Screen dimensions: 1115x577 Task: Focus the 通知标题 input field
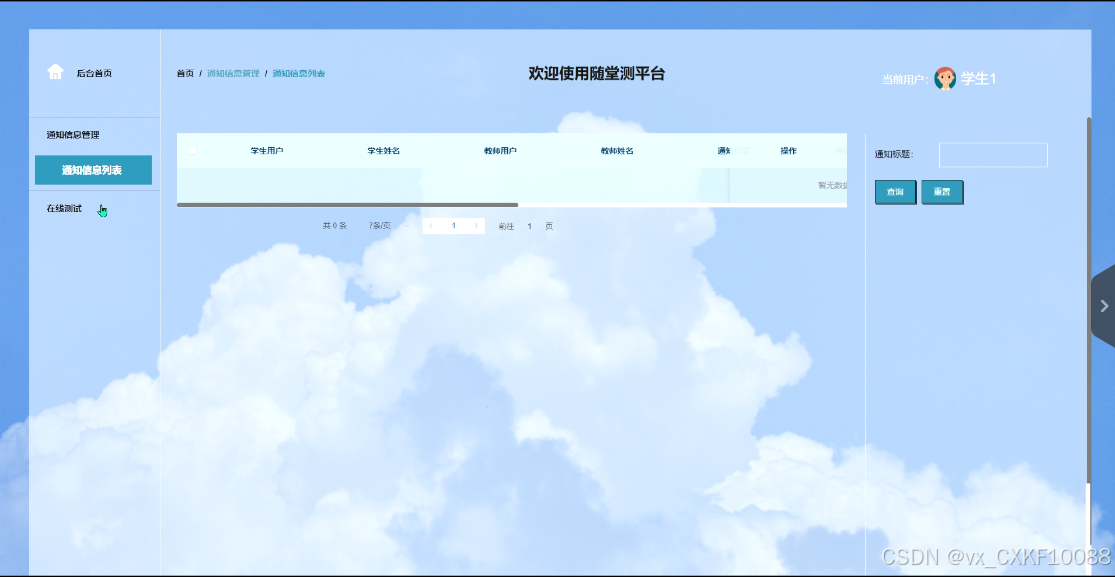point(993,155)
